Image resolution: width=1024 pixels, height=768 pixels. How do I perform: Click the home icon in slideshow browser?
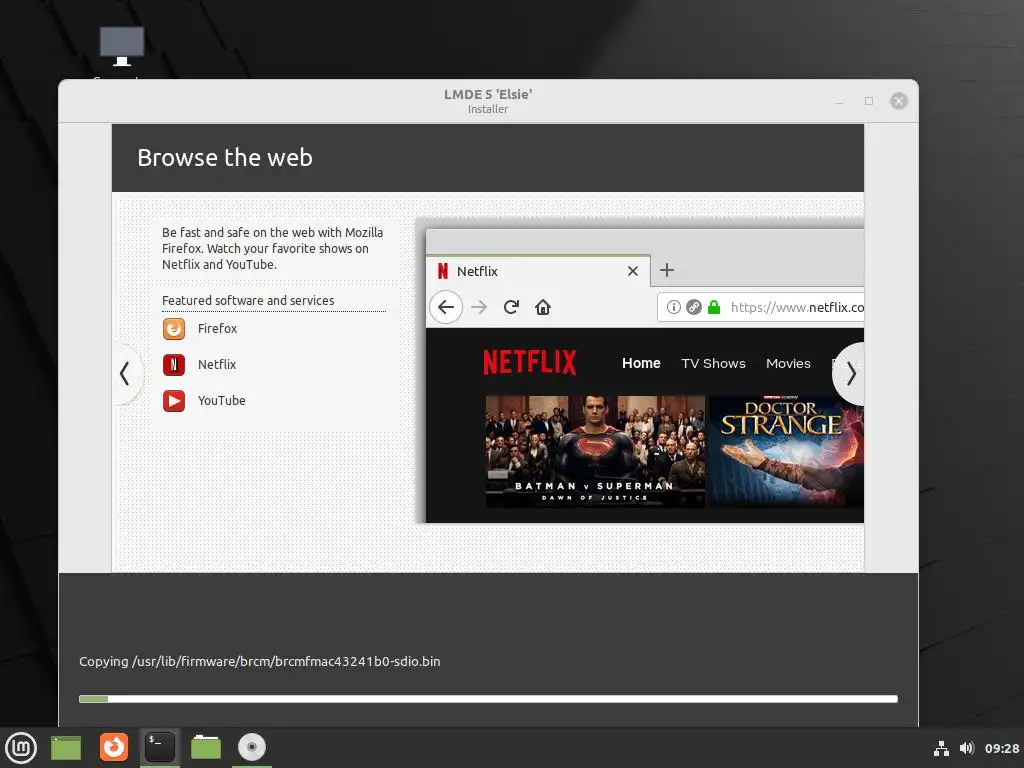tap(543, 307)
